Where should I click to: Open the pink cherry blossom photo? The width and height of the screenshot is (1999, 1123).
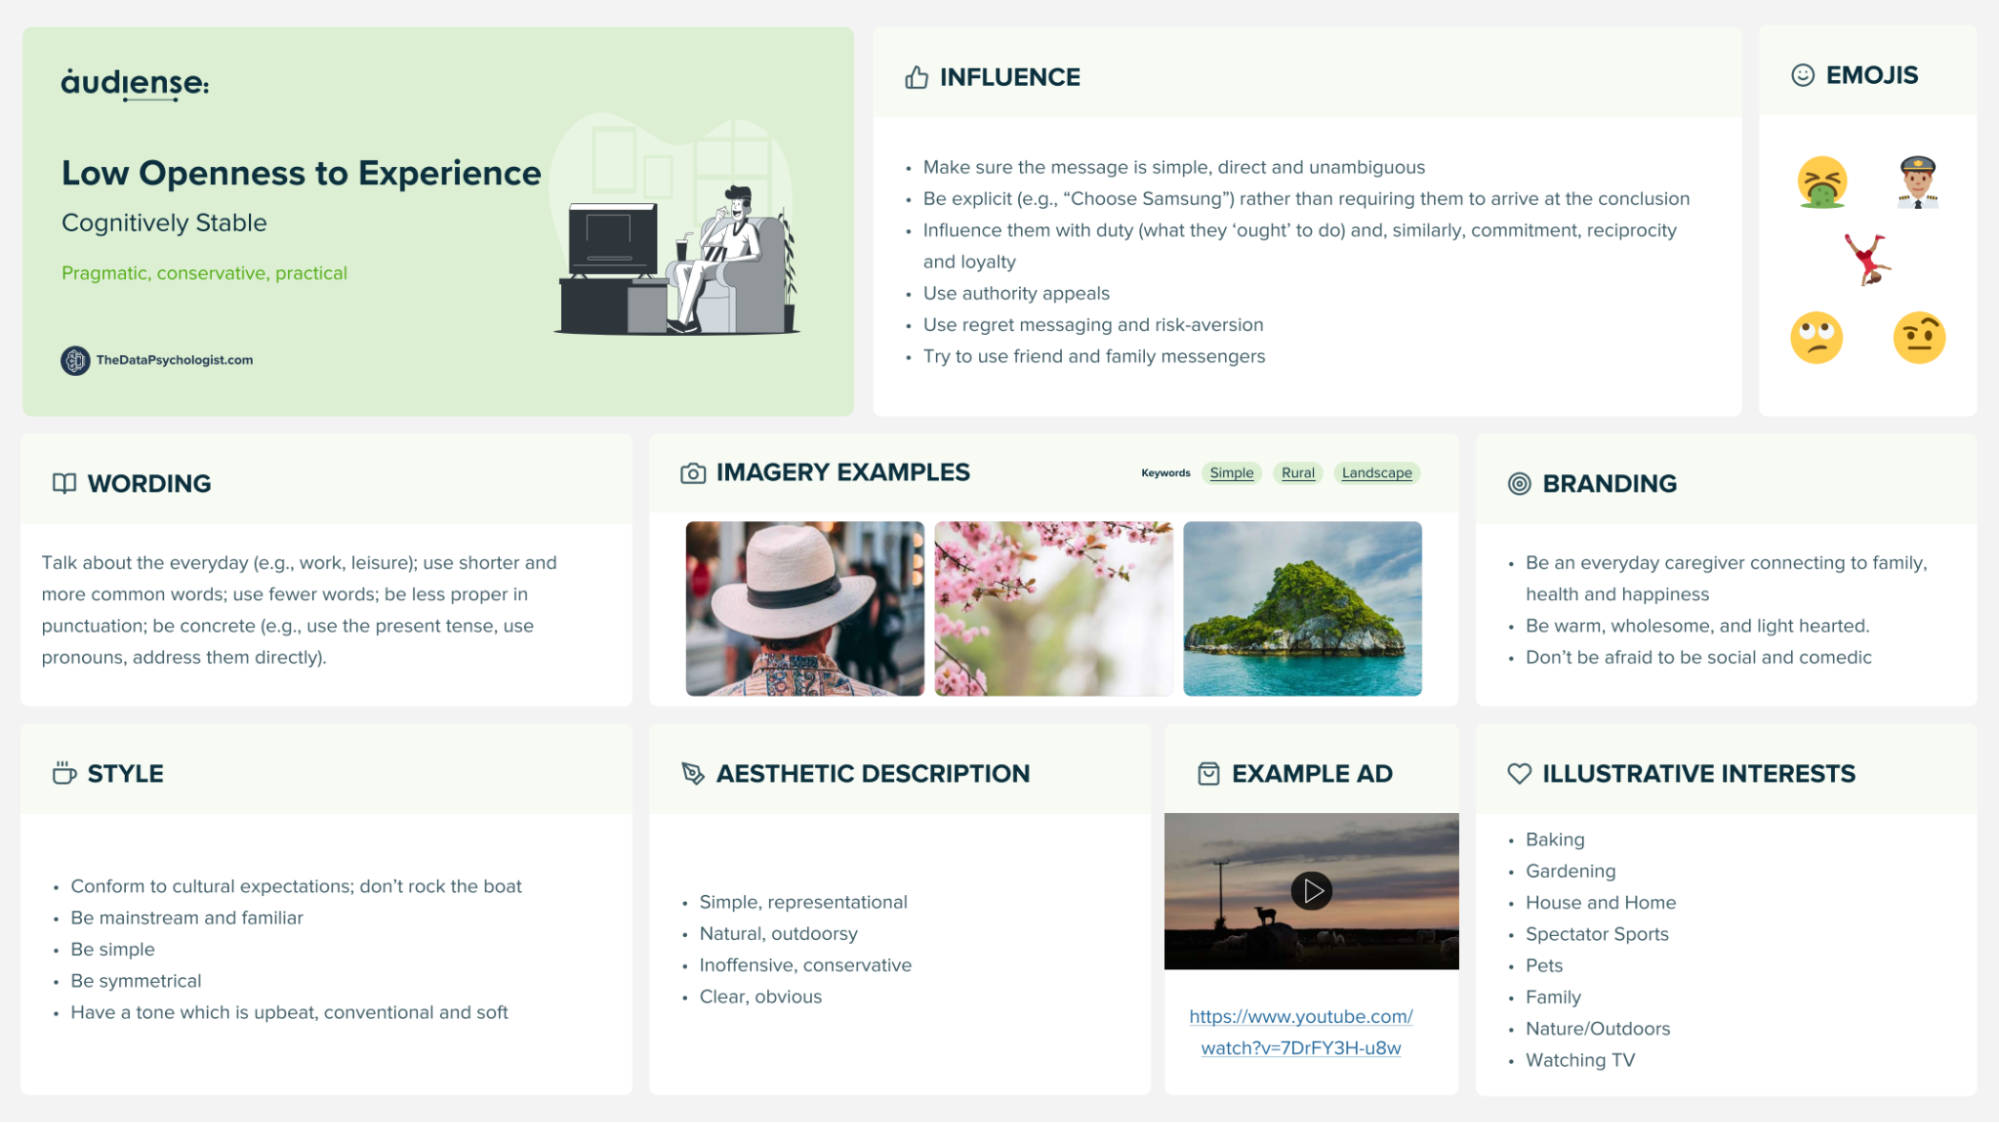tap(1053, 608)
